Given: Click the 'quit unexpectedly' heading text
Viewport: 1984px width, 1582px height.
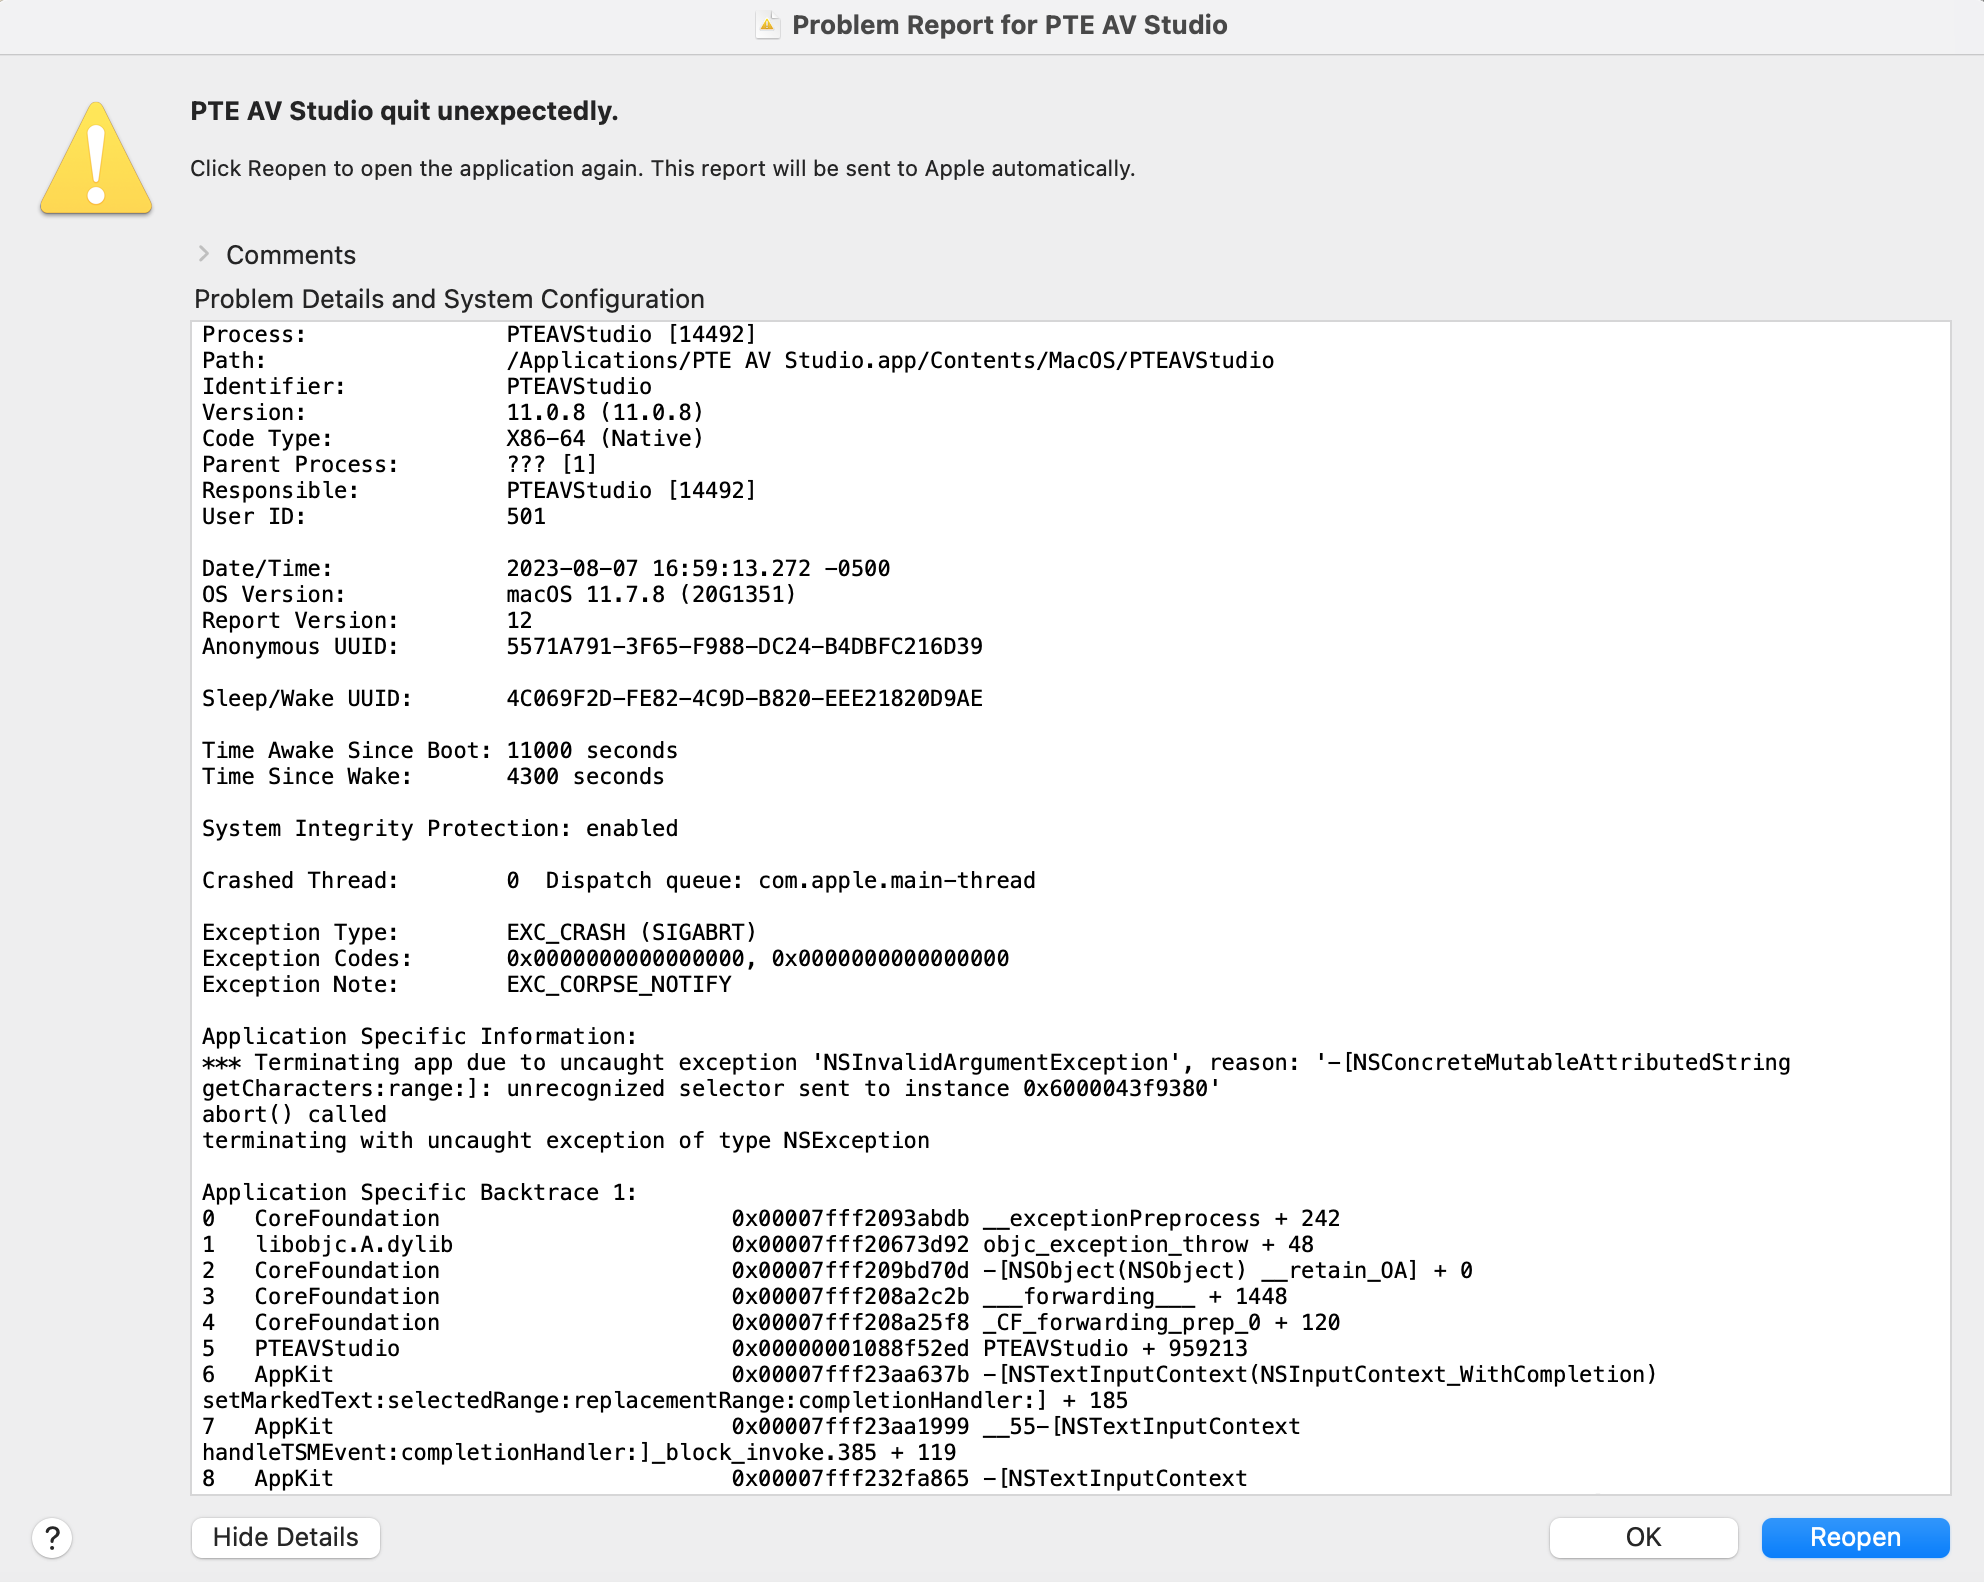Looking at the screenshot, I should (404, 111).
